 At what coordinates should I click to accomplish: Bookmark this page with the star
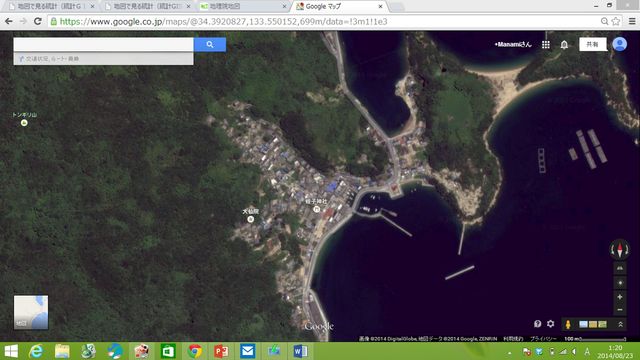(x=616, y=21)
